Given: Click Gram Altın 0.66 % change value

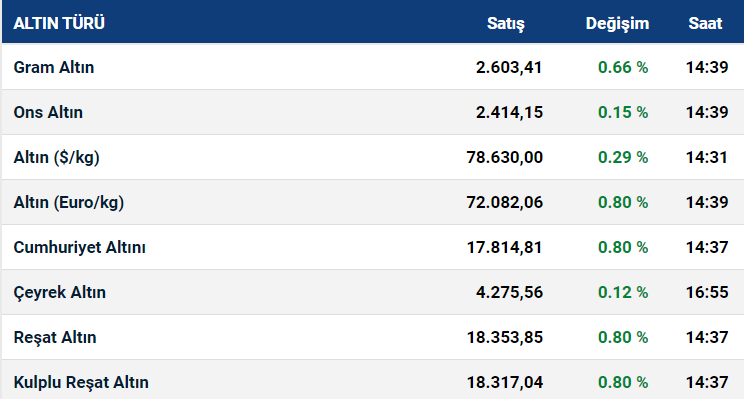Looking at the screenshot, I should [x=623, y=67].
